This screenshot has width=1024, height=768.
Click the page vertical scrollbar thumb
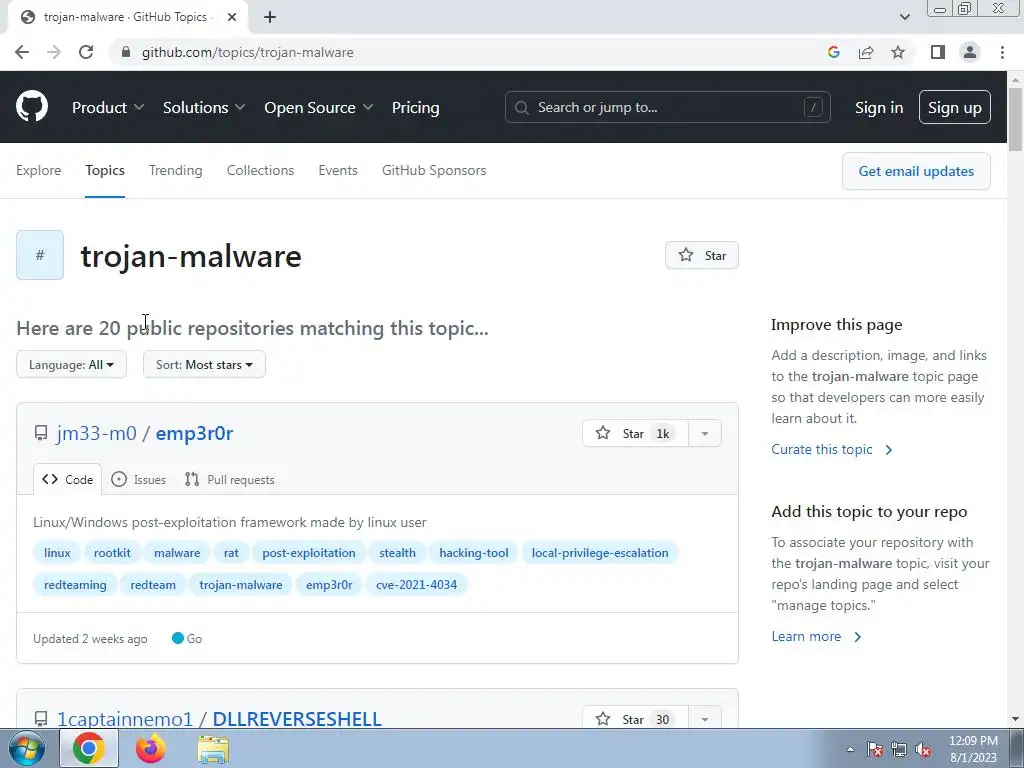tap(1015, 120)
